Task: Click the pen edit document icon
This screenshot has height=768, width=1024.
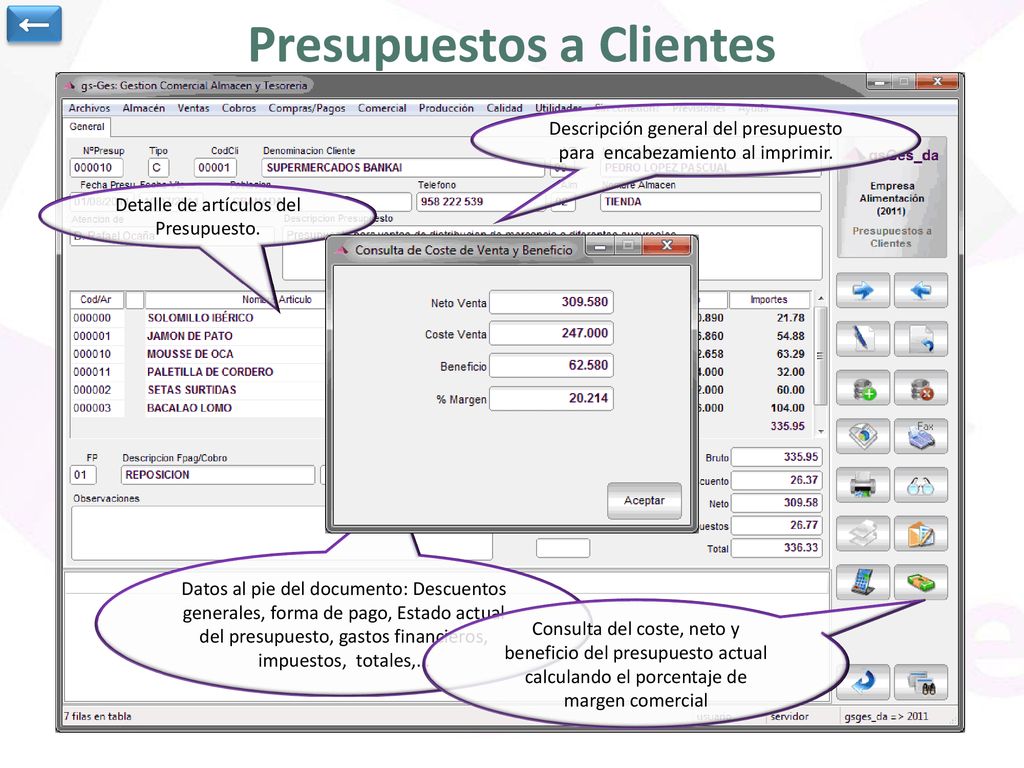Action: [863, 339]
